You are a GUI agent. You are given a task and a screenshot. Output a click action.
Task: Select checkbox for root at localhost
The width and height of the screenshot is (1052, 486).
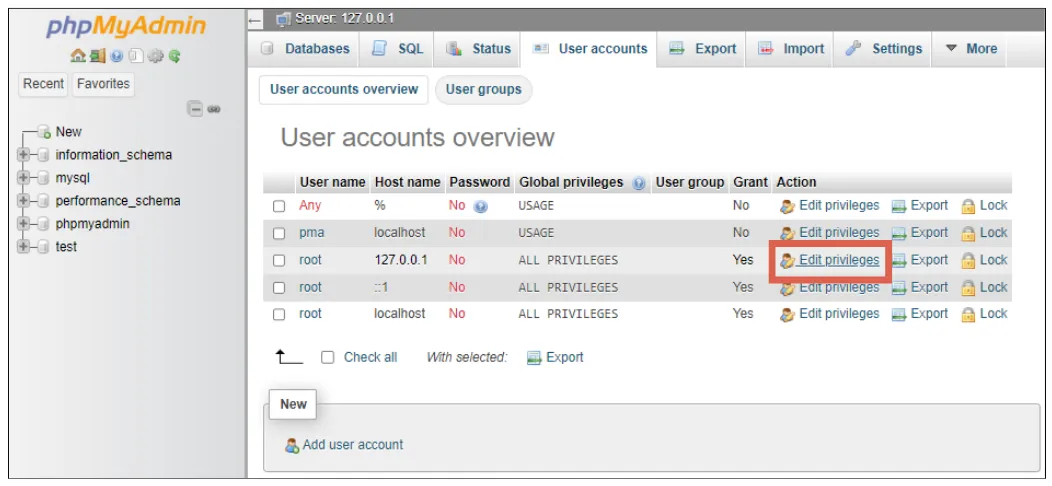click(279, 314)
